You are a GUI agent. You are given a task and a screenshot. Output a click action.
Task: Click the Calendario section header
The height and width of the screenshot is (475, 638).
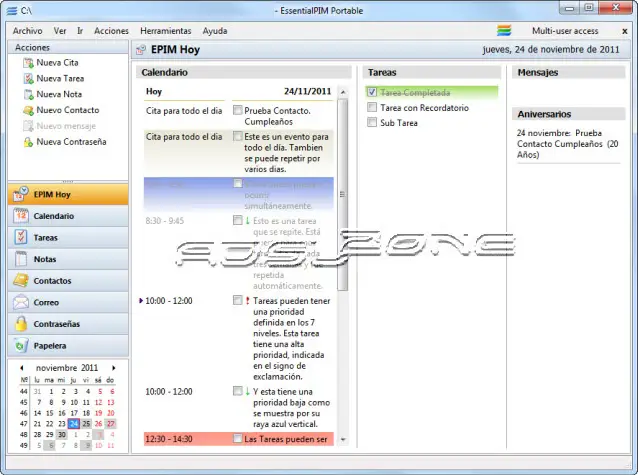[243, 72]
